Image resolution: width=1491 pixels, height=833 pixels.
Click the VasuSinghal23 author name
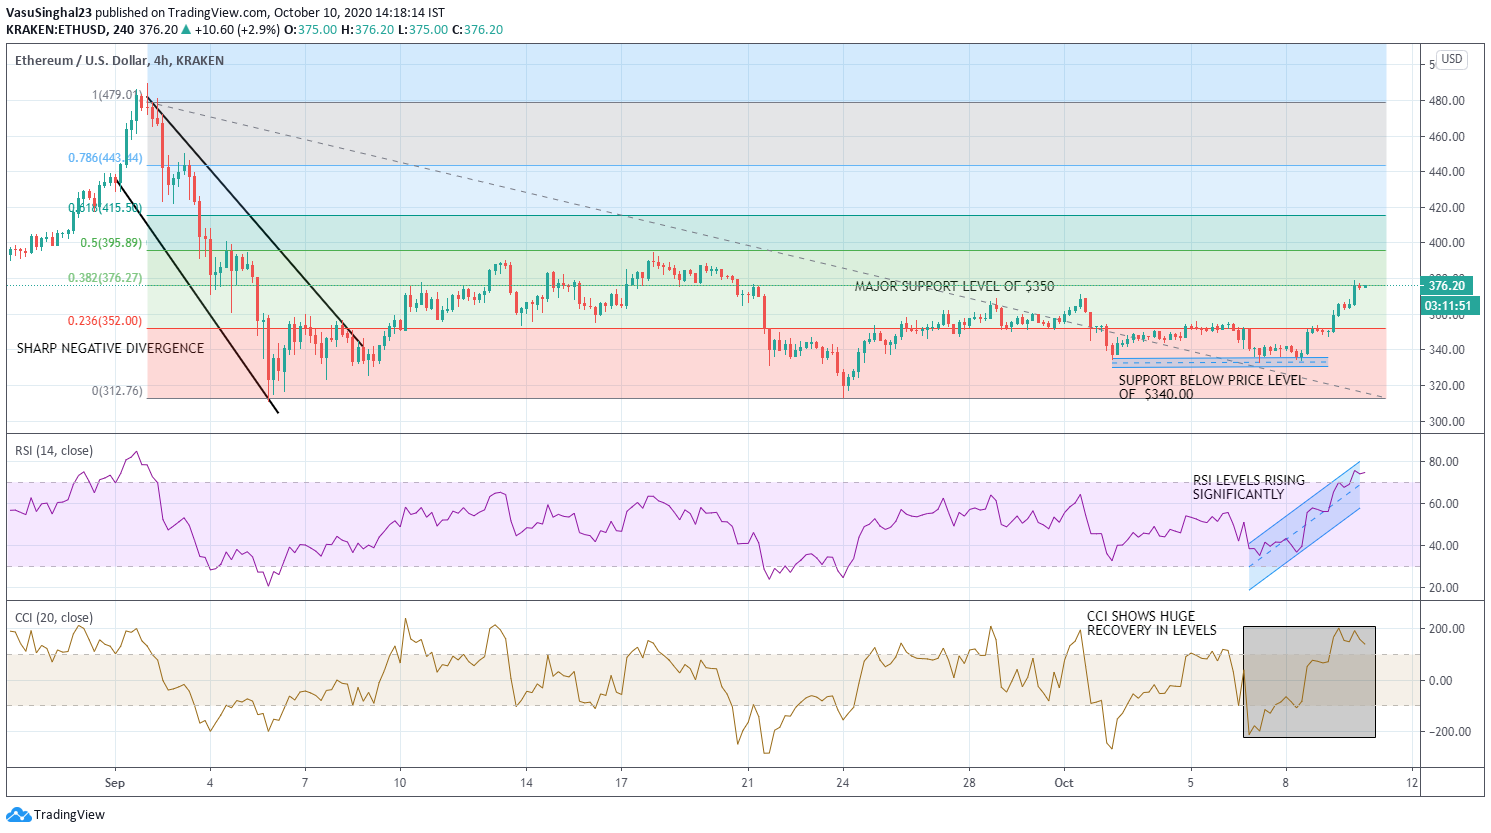48,13
